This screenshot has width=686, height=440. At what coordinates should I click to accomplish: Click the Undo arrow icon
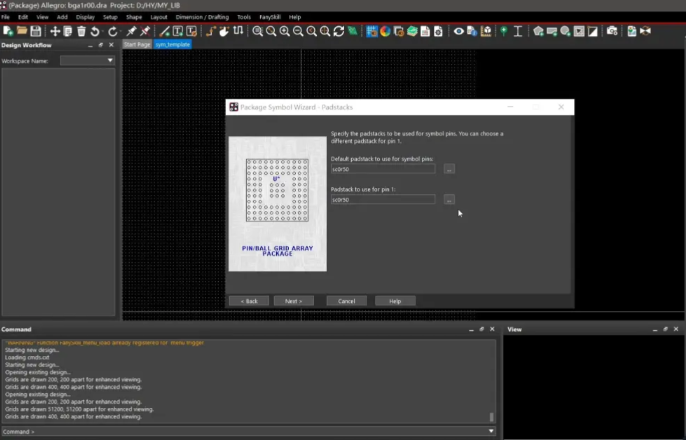click(x=94, y=31)
